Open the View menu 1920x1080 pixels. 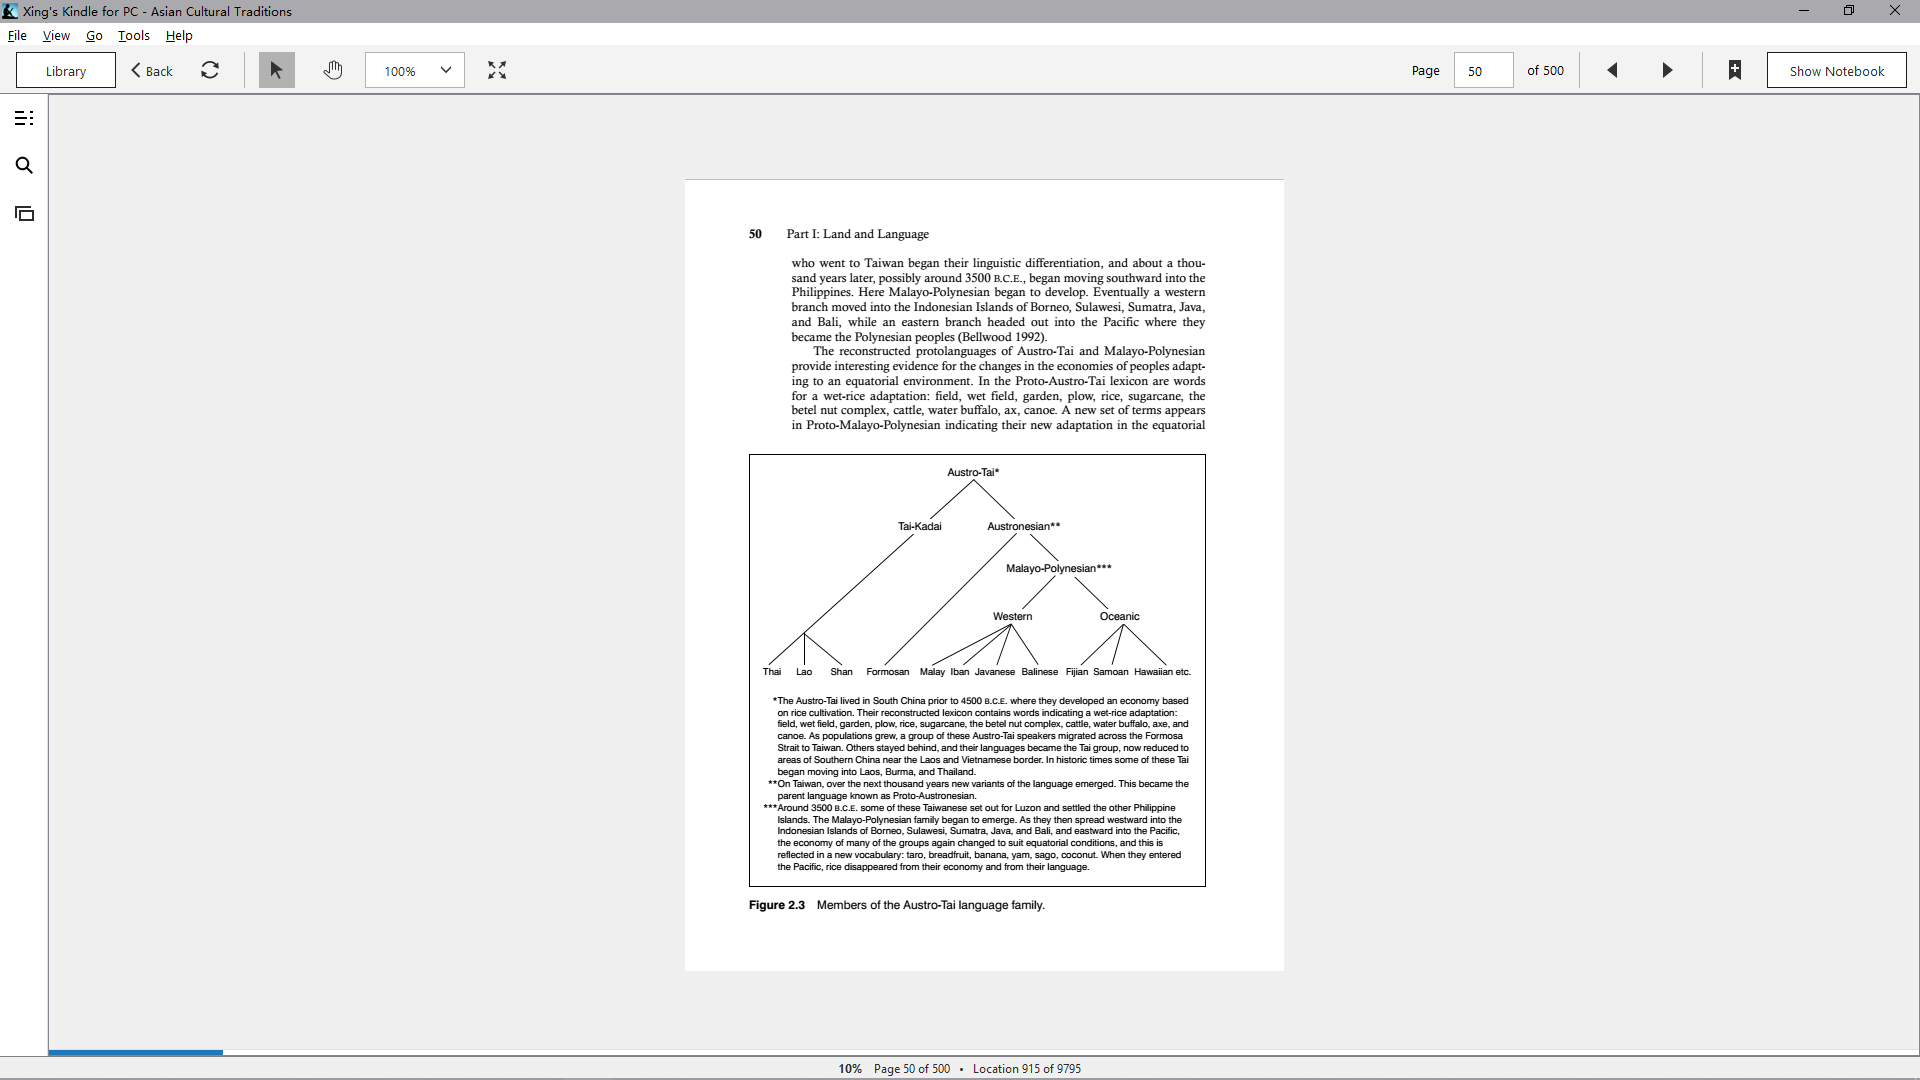tap(56, 35)
